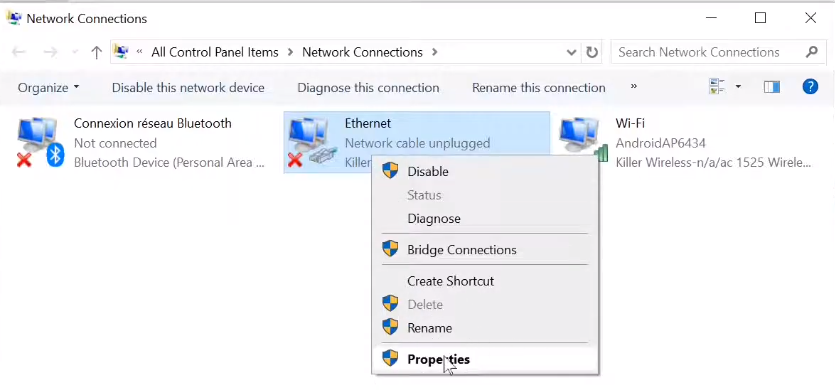Refresh the Network Connections view
Image resolution: width=835 pixels, height=390 pixels.
point(592,52)
